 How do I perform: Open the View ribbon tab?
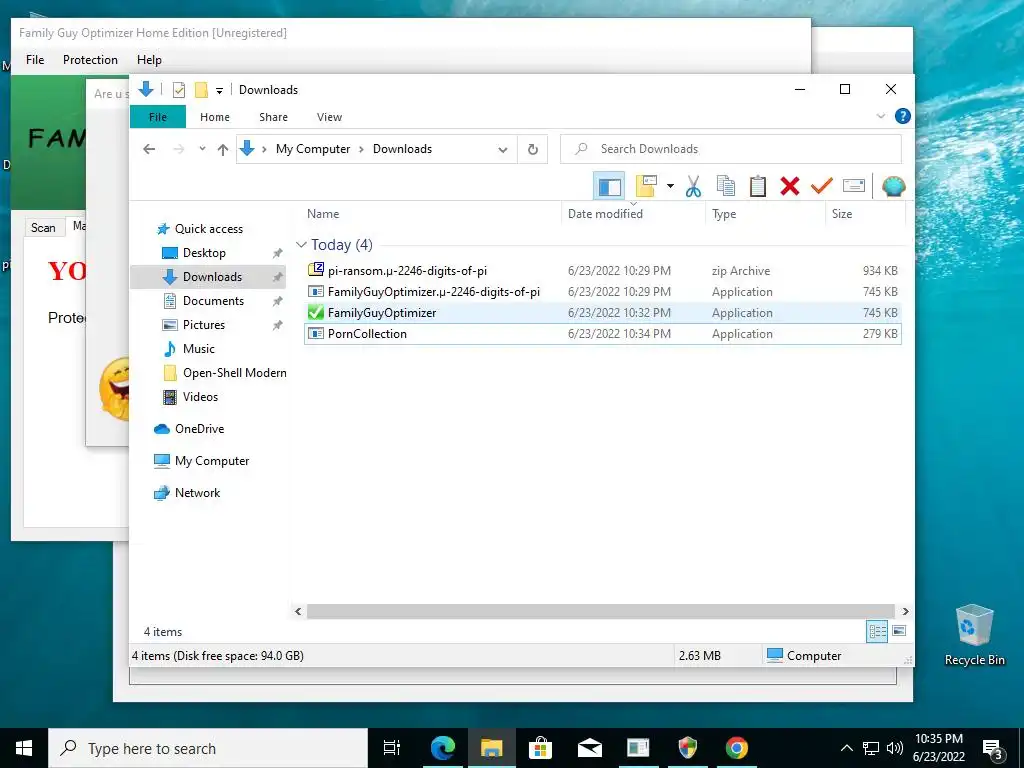[x=329, y=117]
